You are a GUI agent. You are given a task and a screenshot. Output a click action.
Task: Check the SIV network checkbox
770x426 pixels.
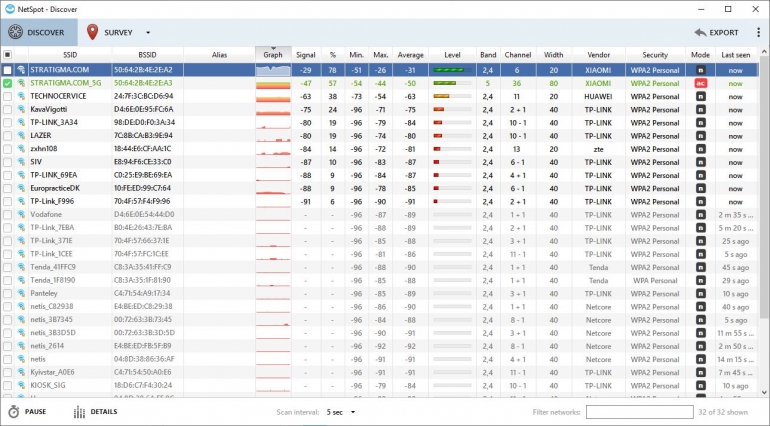(7, 162)
